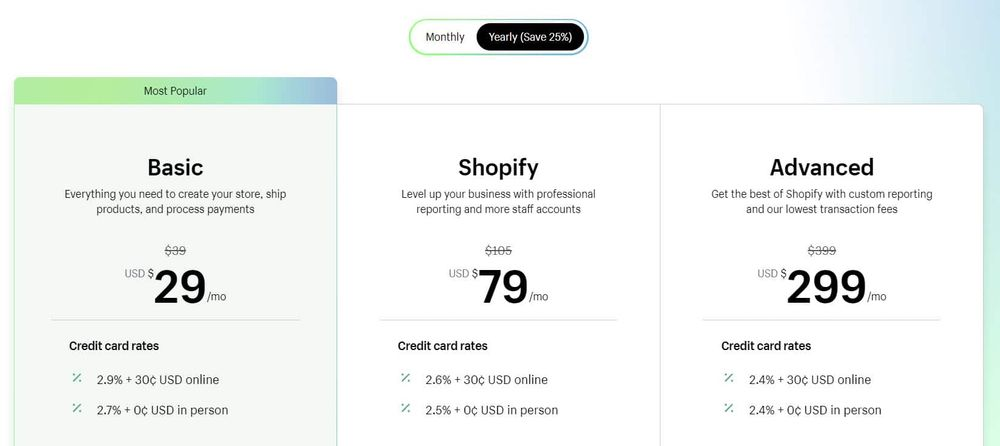The width and height of the screenshot is (1000, 446).
Task: Select Yearly (Save 25%) billing option
Action: 530,37
